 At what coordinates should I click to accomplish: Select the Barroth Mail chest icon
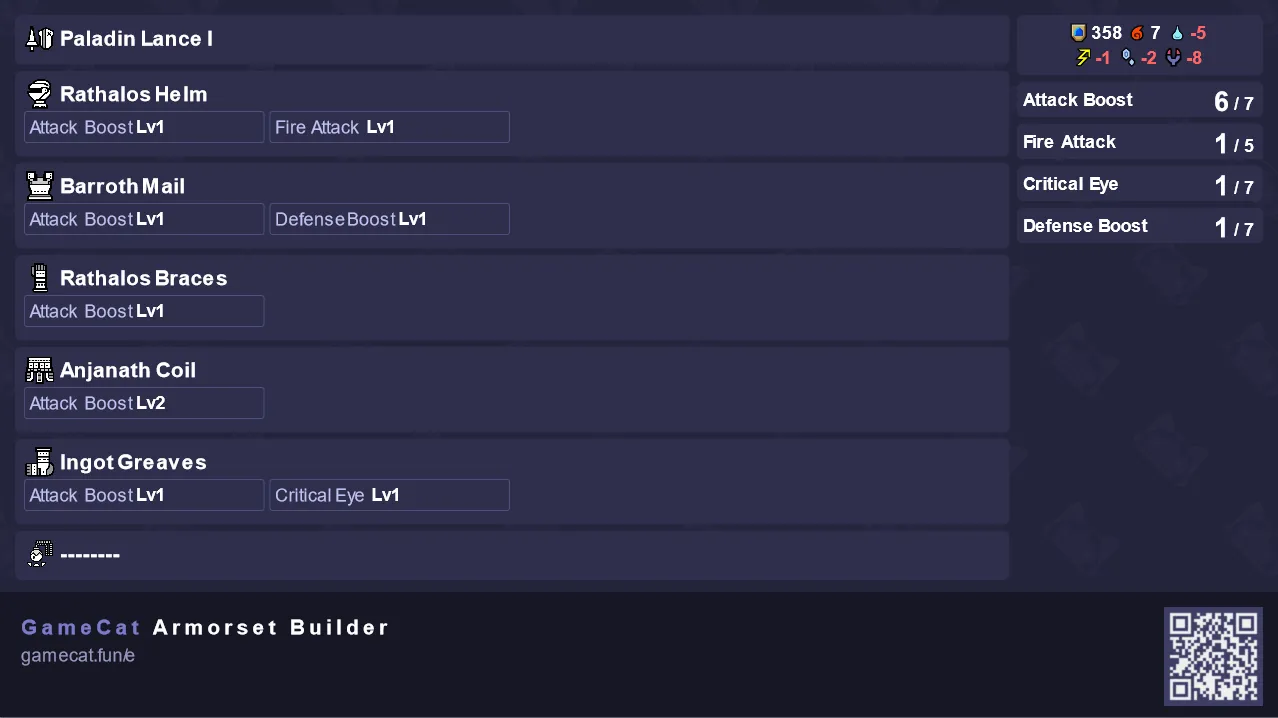39,186
